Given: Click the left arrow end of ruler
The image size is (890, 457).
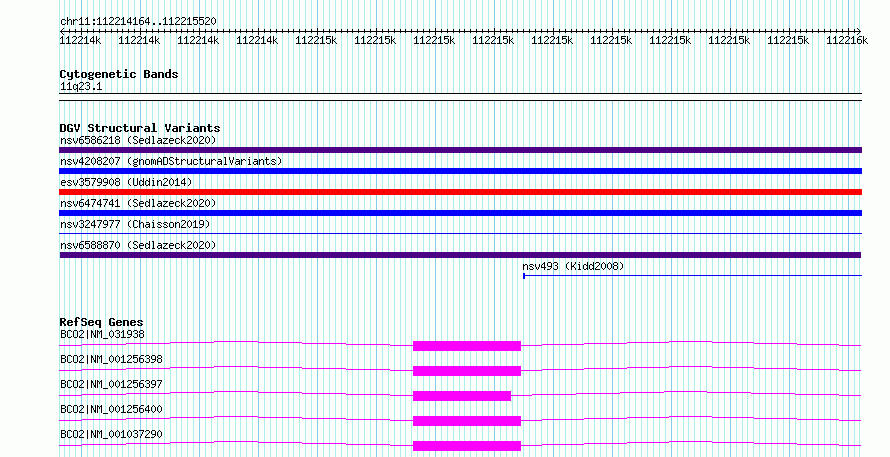Looking at the screenshot, I should pyautogui.click(x=62, y=31).
